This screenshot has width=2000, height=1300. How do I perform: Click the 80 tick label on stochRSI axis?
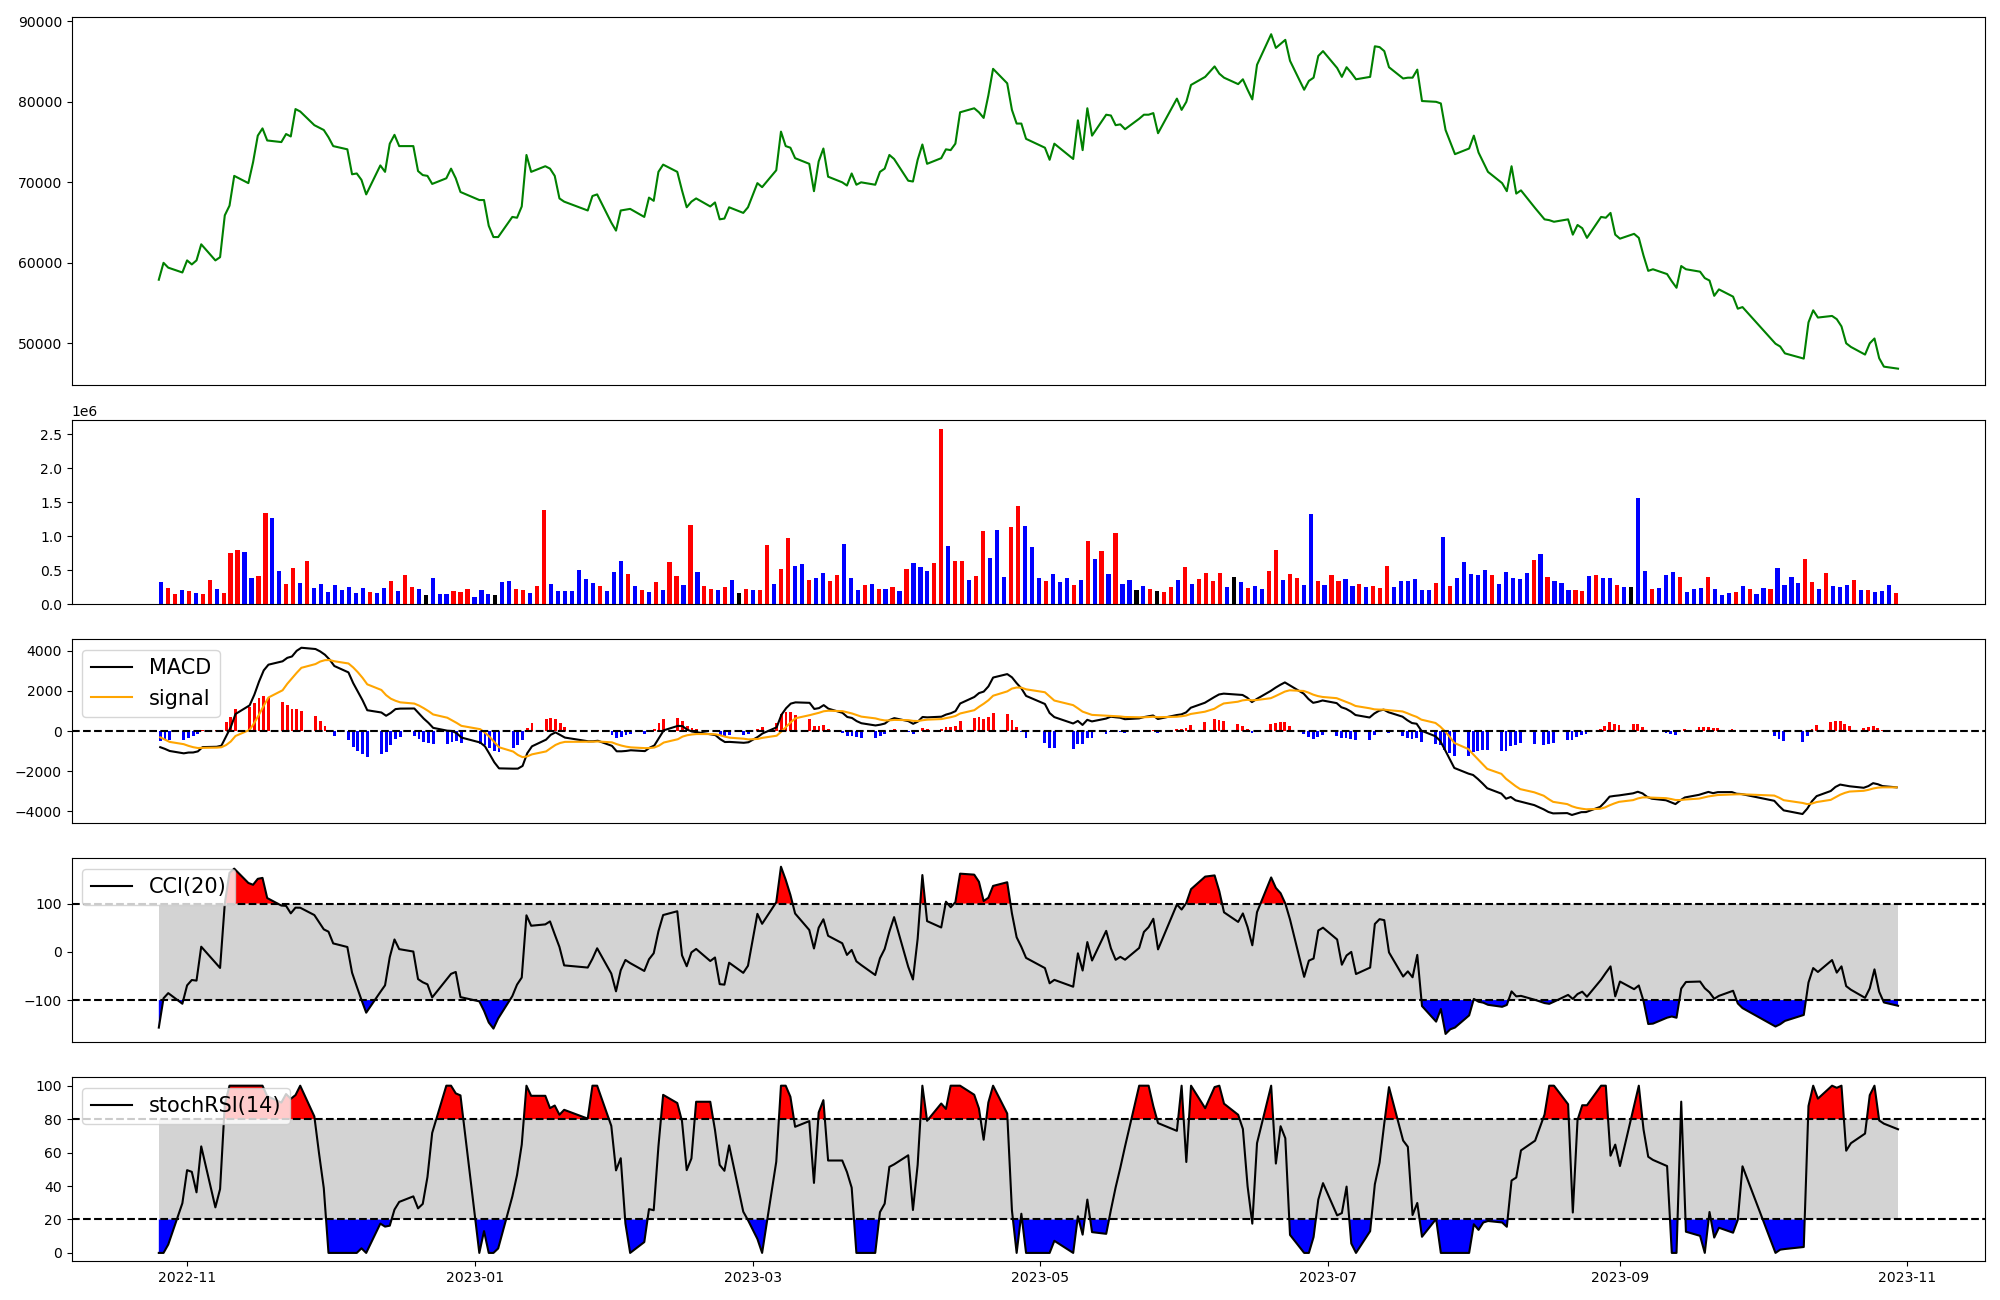[53, 1120]
